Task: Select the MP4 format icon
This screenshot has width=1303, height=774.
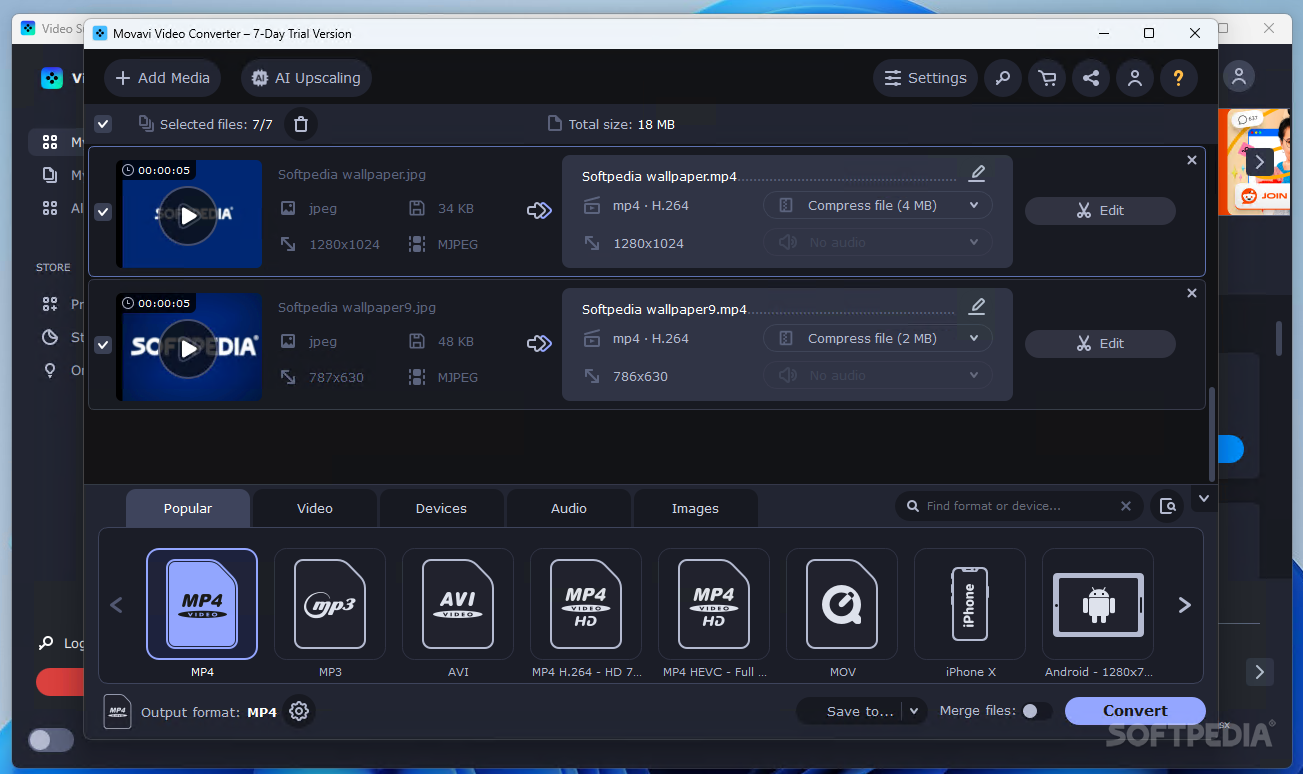Action: click(x=202, y=604)
